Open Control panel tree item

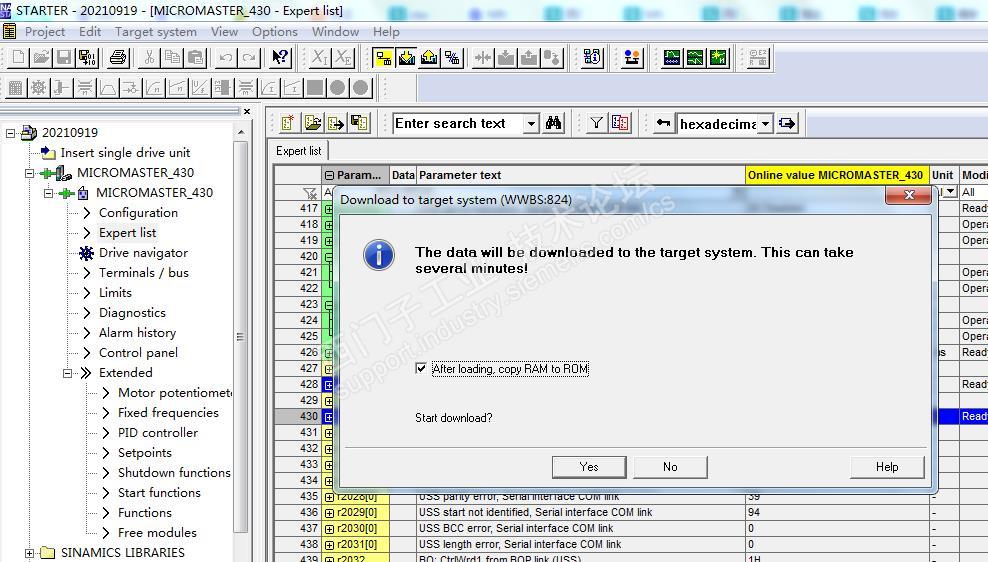(x=138, y=353)
